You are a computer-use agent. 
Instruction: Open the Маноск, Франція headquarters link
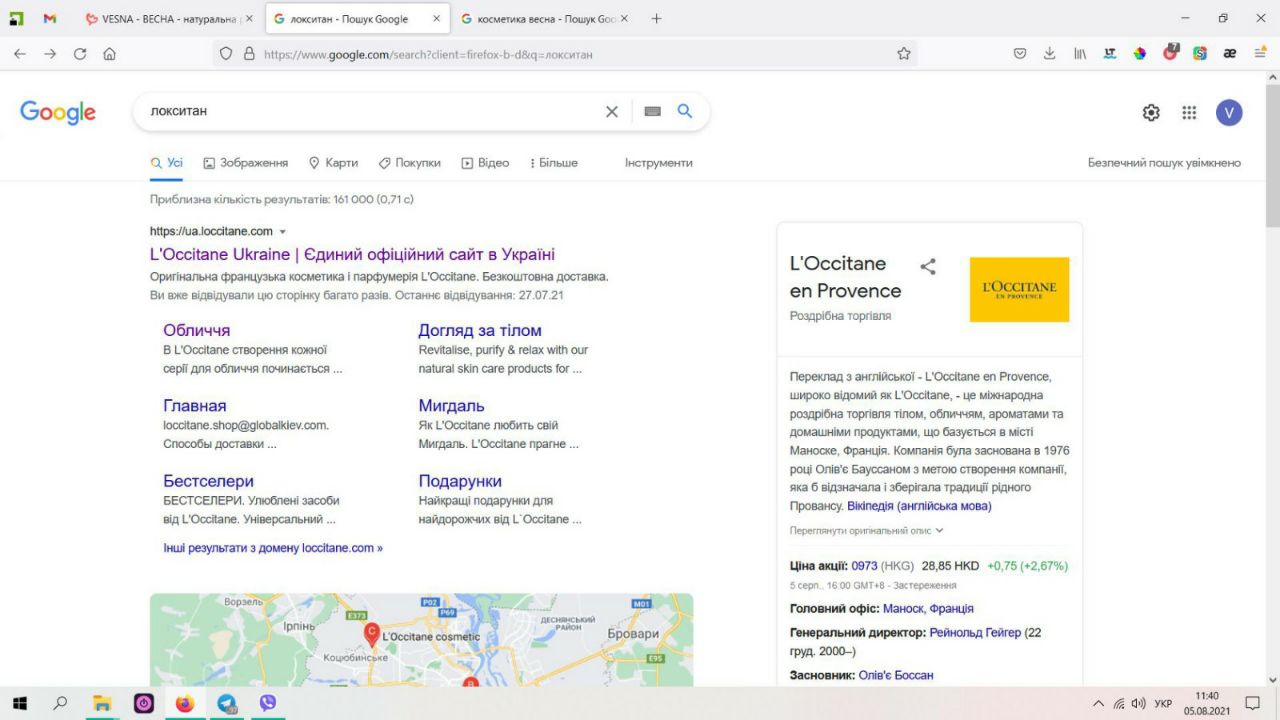[928, 608]
